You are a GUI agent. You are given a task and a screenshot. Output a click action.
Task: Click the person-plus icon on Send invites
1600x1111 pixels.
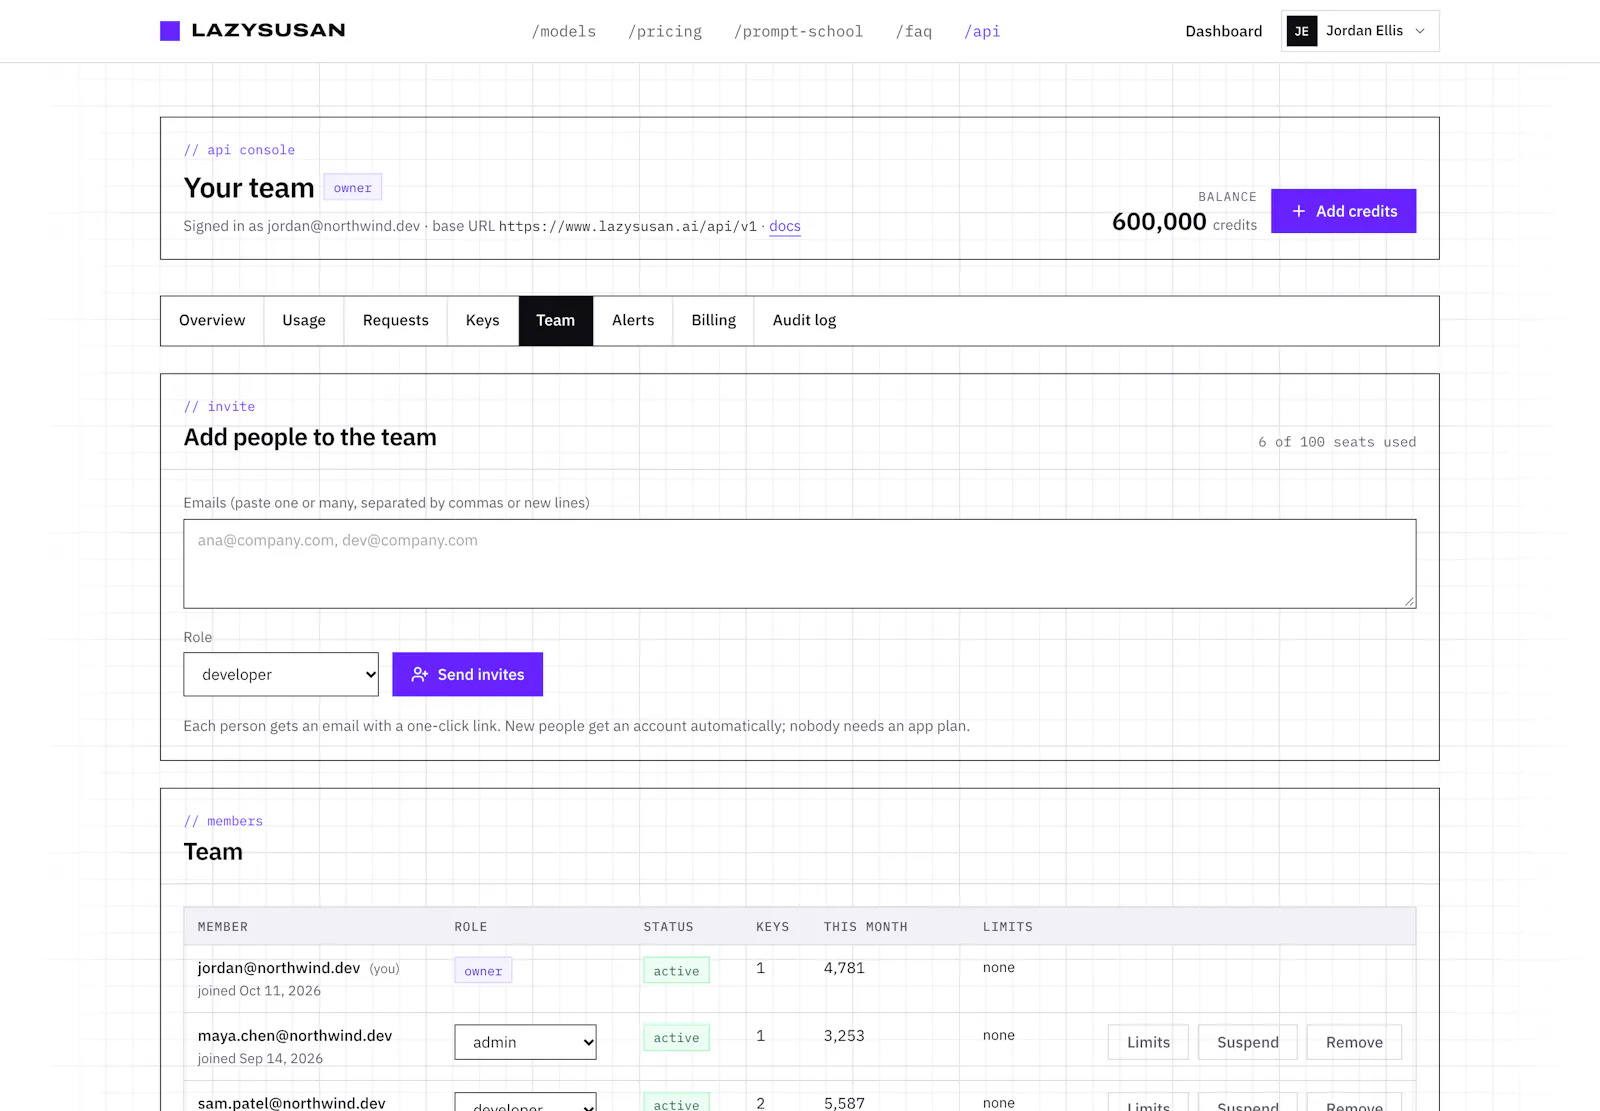(x=420, y=675)
